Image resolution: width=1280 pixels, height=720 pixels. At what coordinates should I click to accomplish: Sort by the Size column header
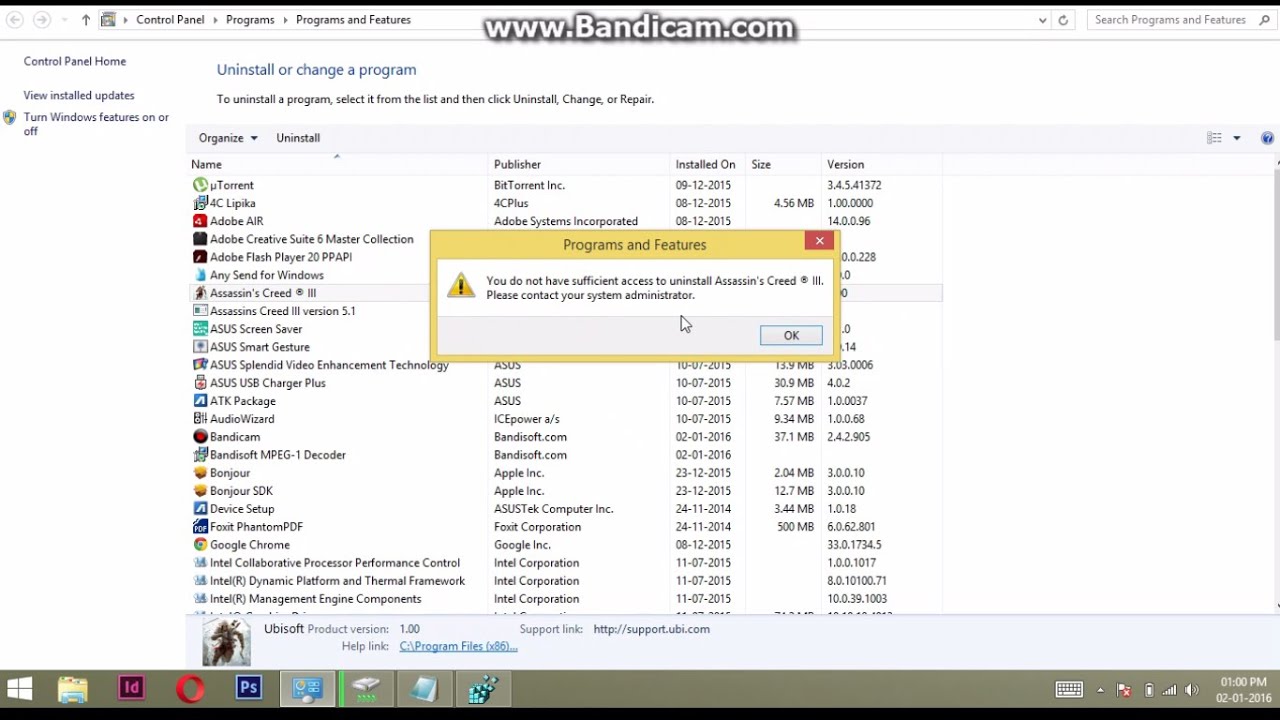click(x=784, y=164)
